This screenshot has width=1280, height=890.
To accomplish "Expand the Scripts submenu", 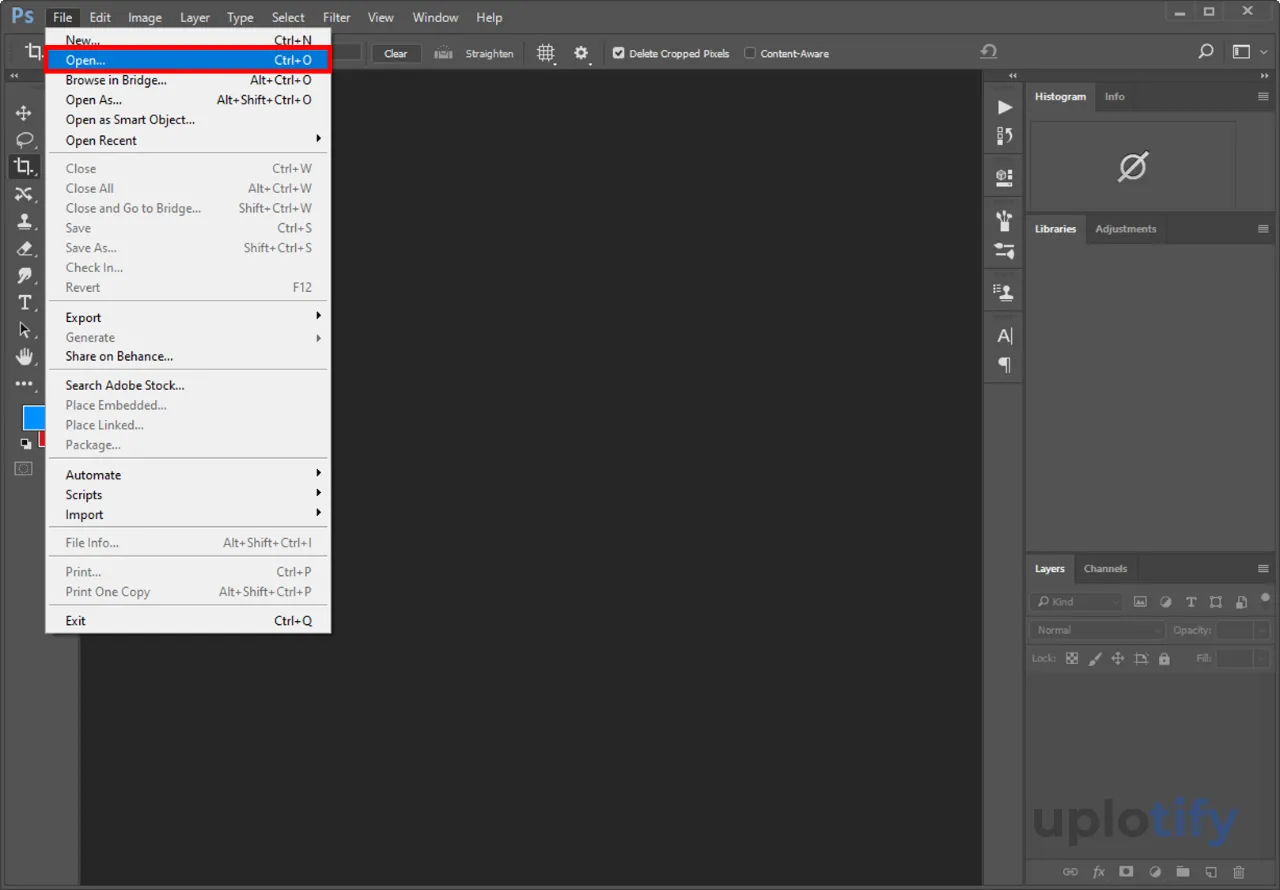I will pyautogui.click(x=188, y=495).
